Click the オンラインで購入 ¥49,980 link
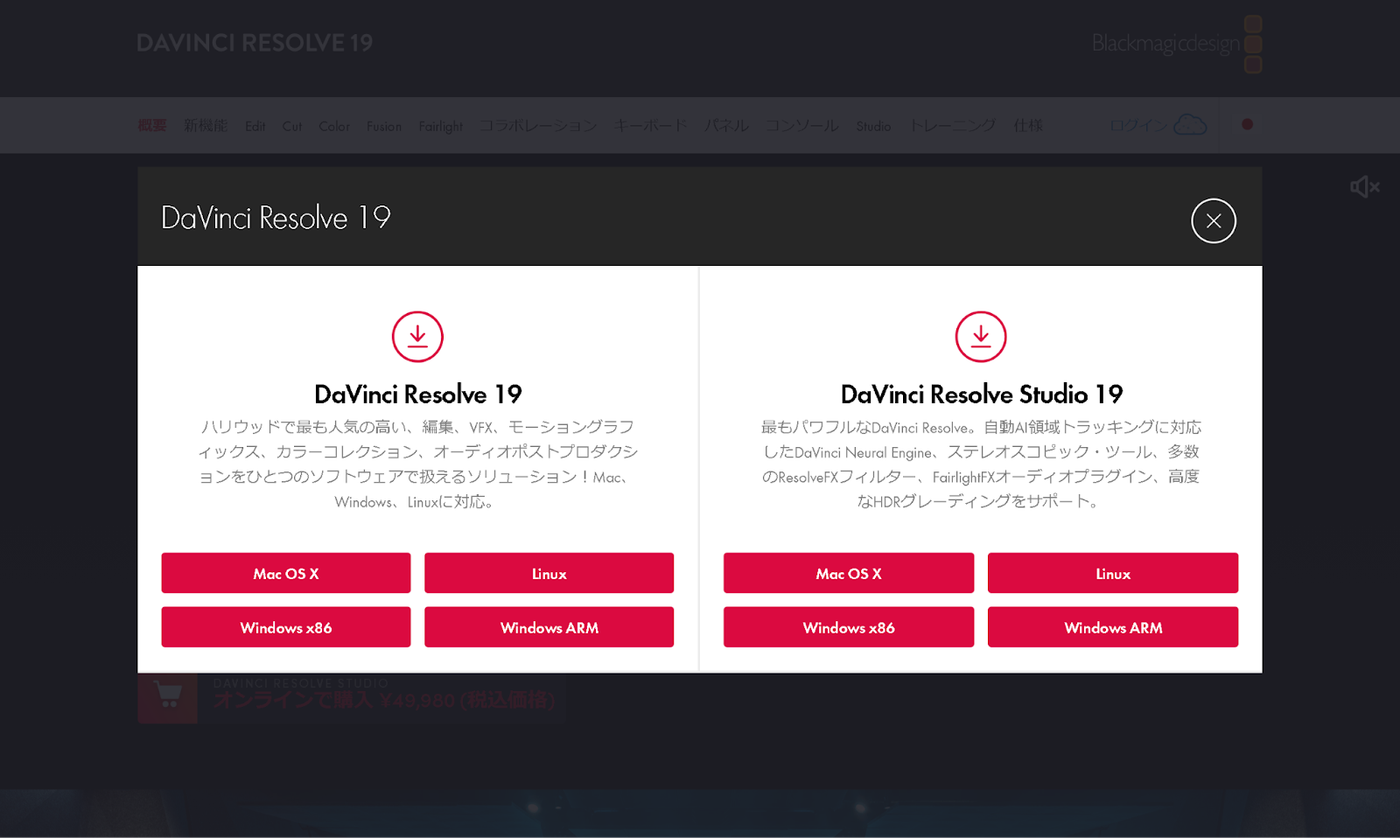The height and width of the screenshot is (838, 1400). pyautogui.click(x=383, y=700)
